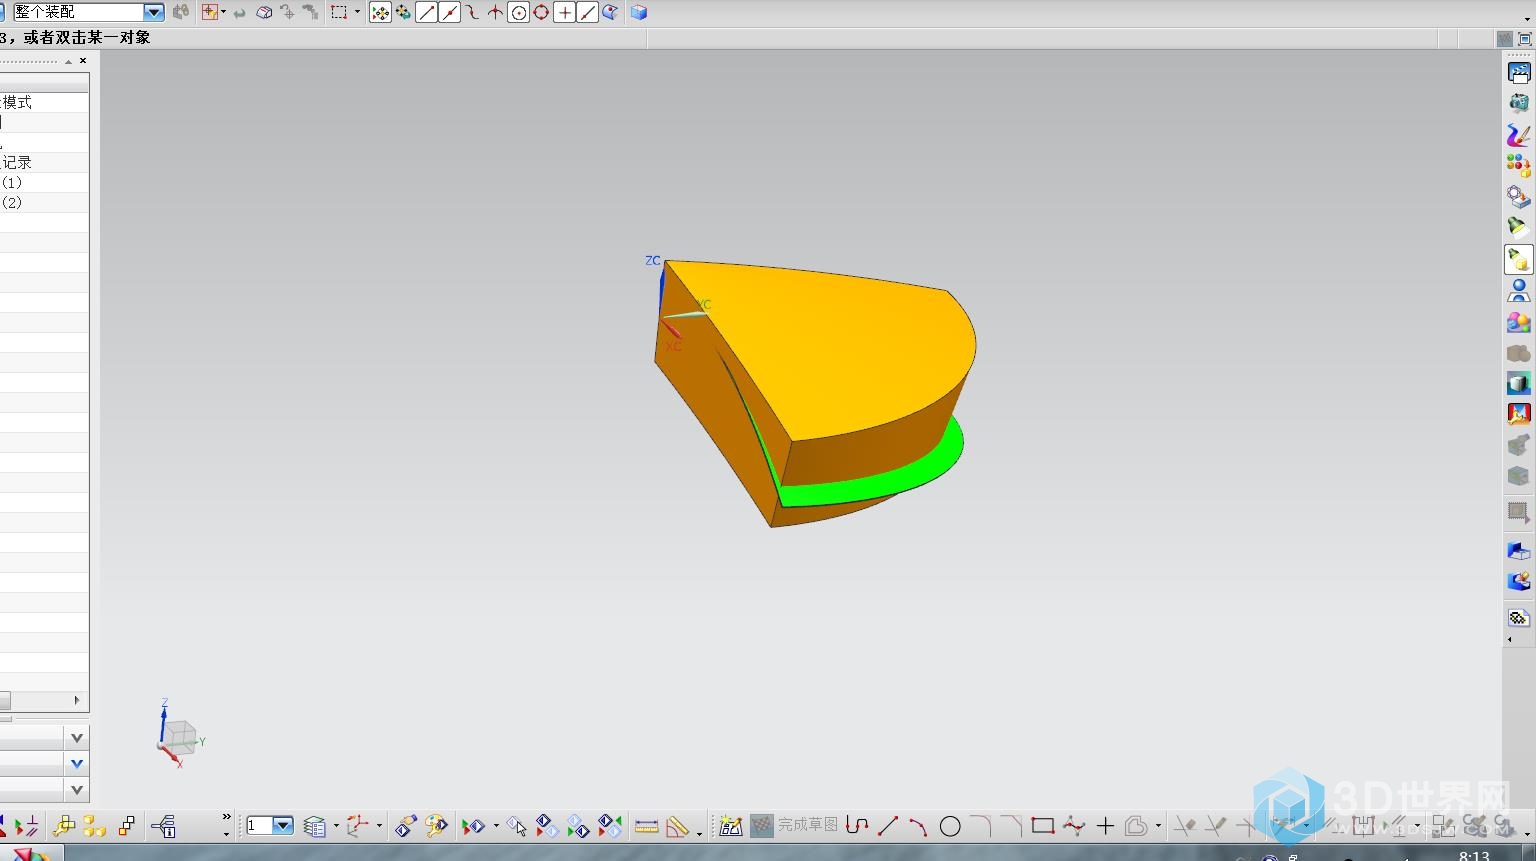Expand the first chevron section below navigator

[77, 738]
